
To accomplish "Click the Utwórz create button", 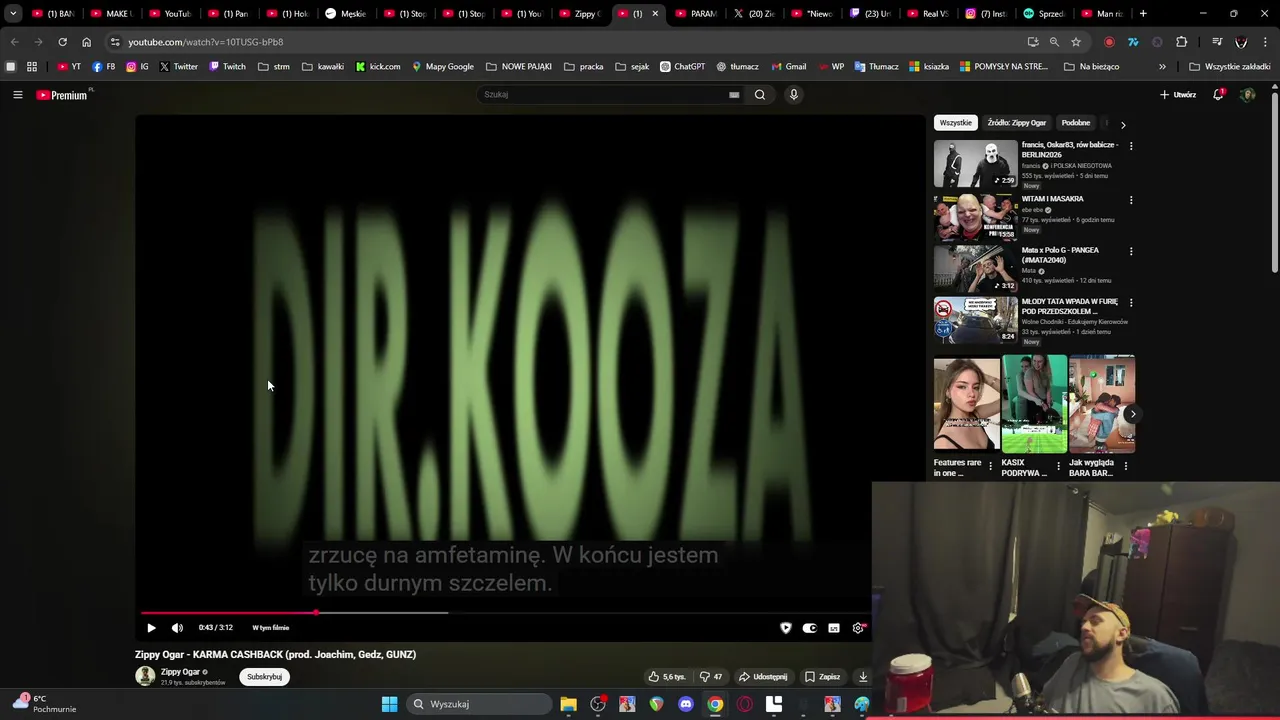I will click(x=1178, y=95).
